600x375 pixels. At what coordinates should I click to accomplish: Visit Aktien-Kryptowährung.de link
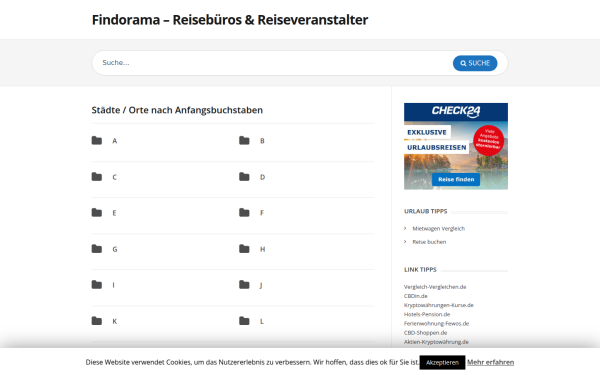click(436, 342)
